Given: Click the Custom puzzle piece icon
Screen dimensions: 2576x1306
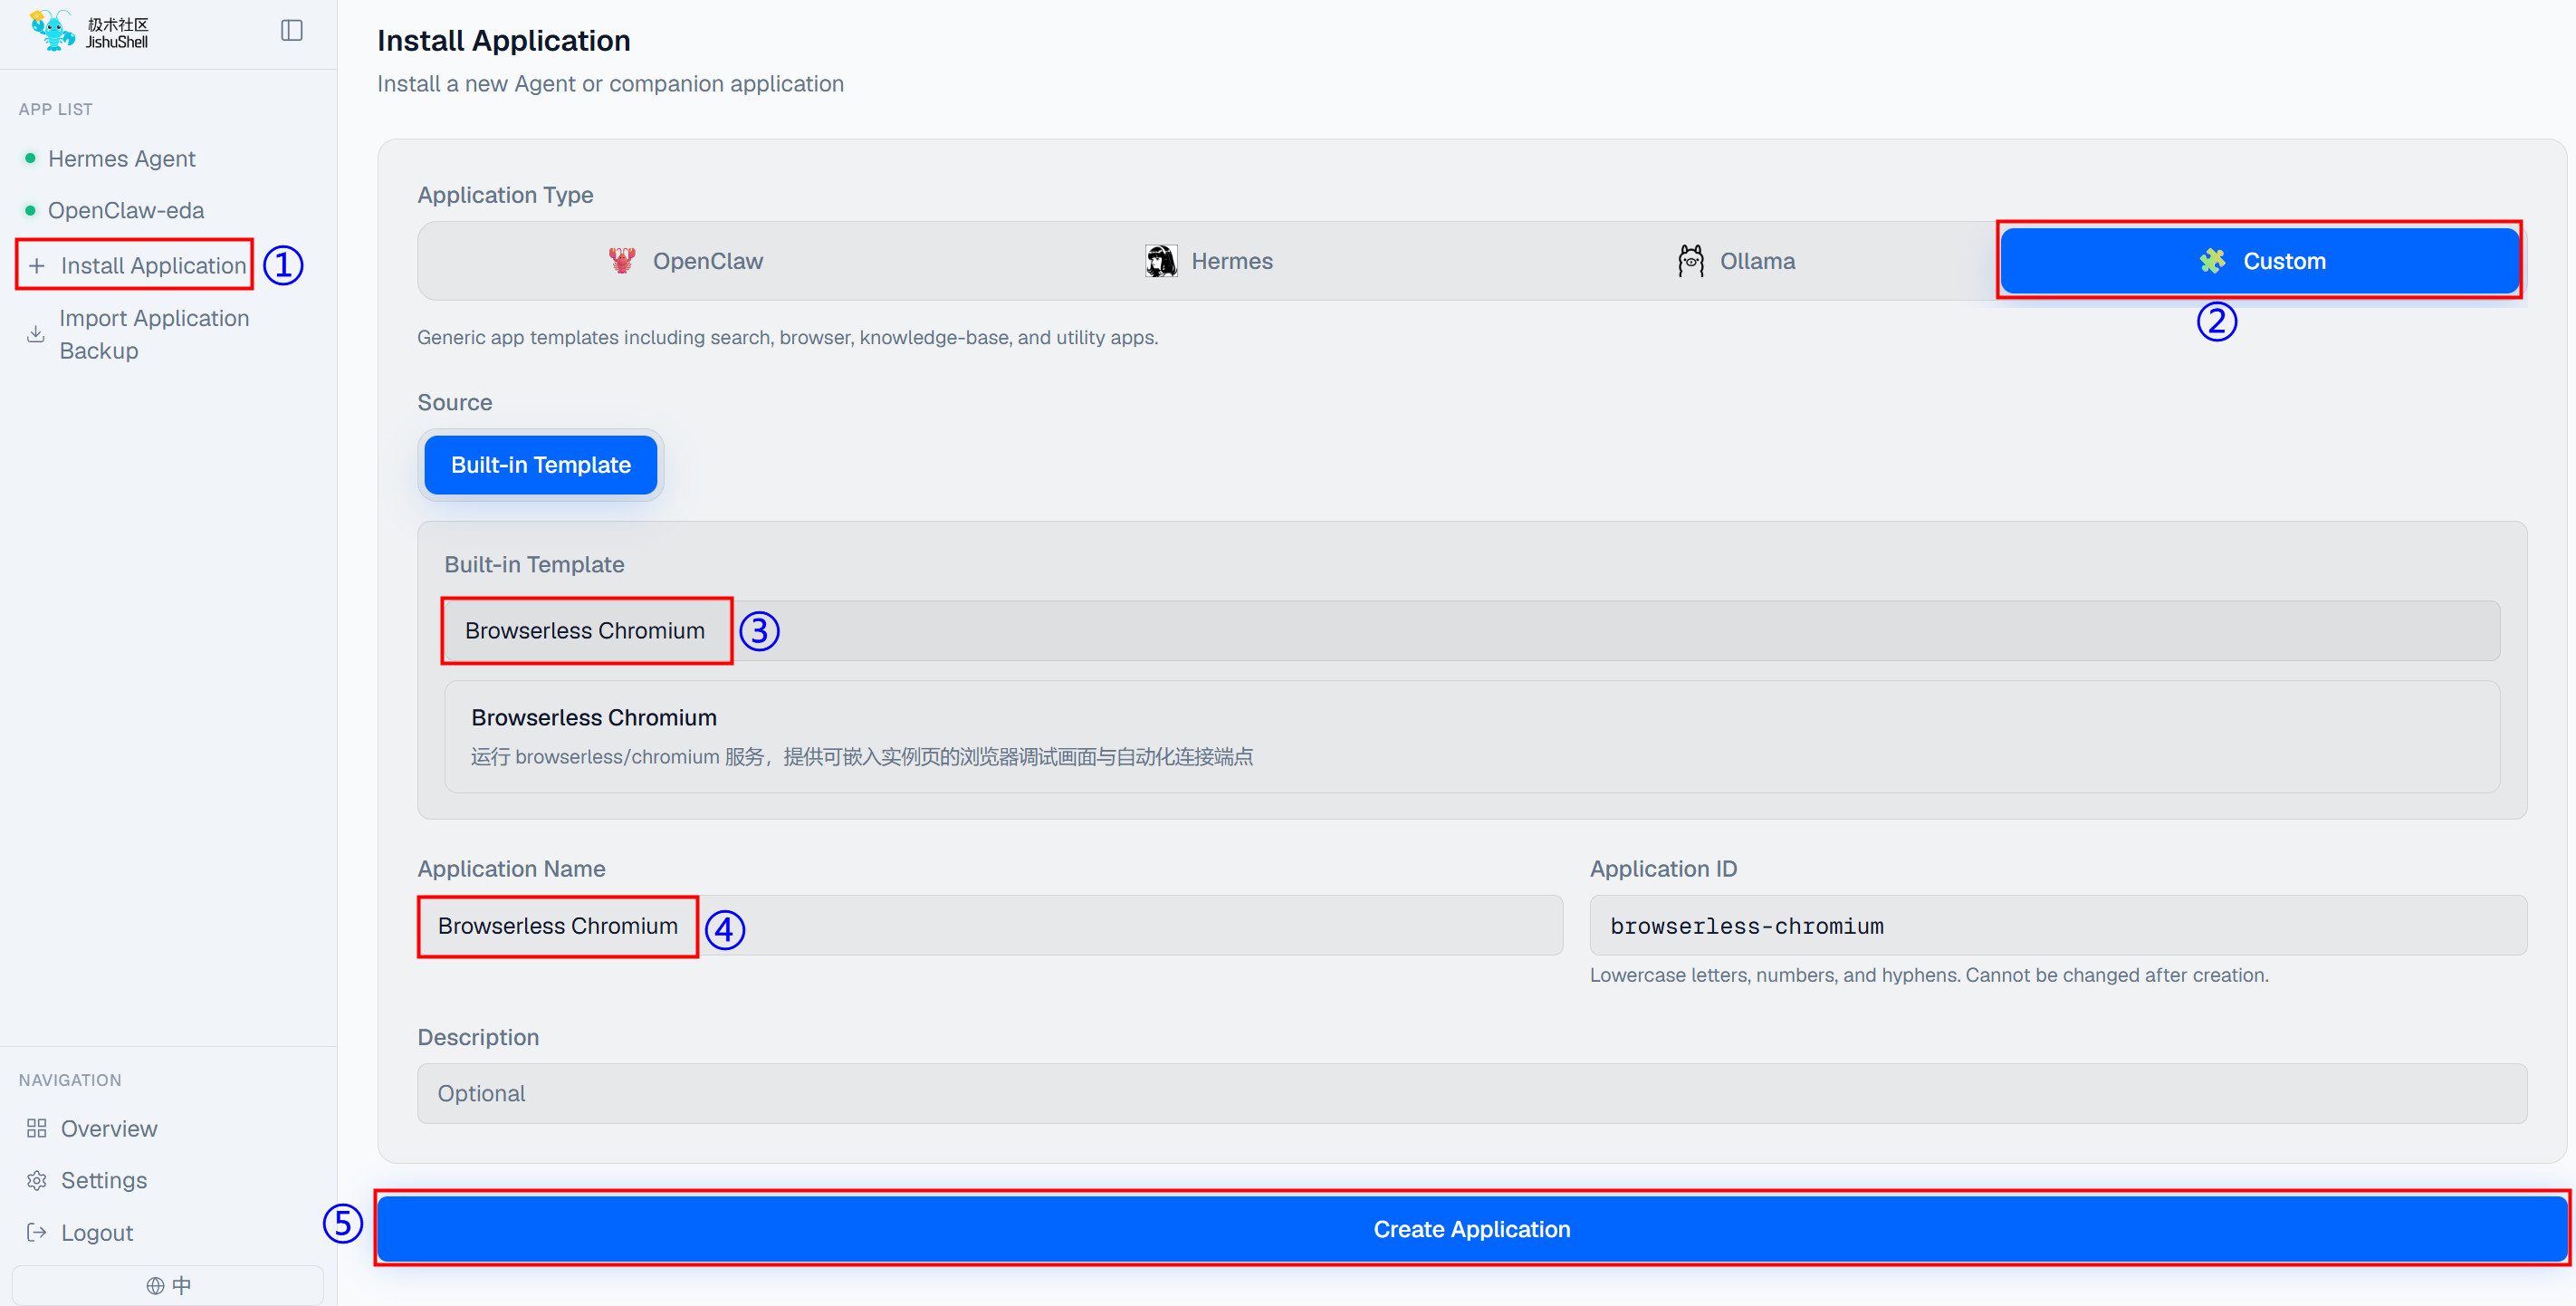Looking at the screenshot, I should 2213,261.
